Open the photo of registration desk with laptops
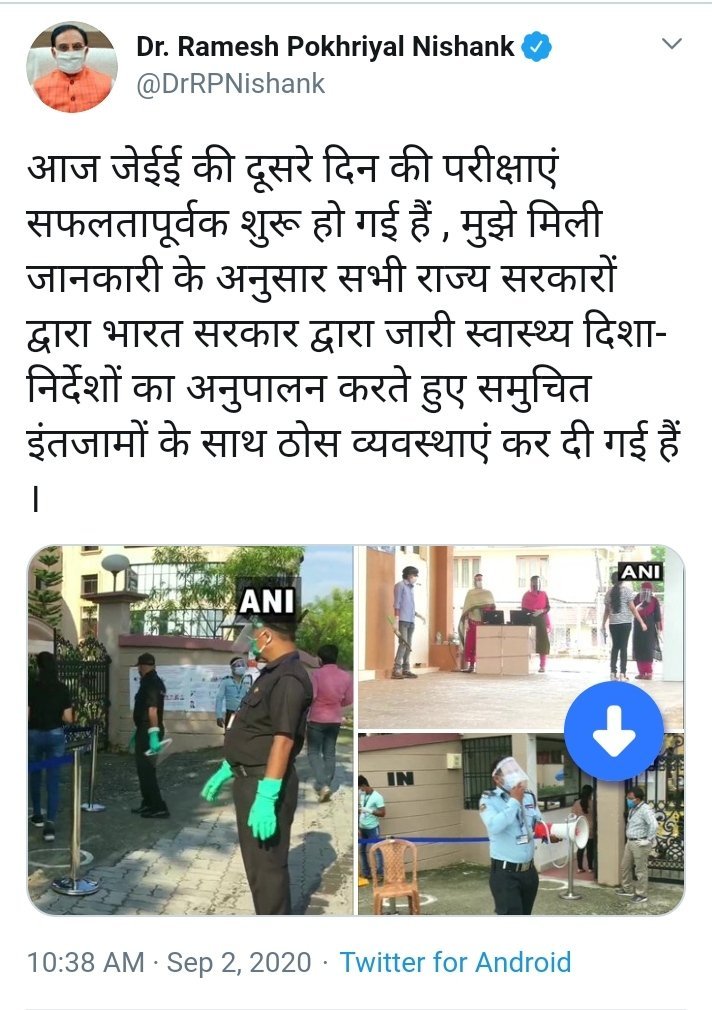712x1010 pixels. [x=521, y=638]
